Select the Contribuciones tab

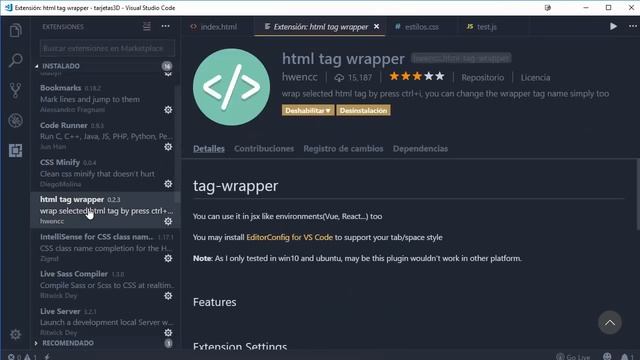pyautogui.click(x=264, y=149)
